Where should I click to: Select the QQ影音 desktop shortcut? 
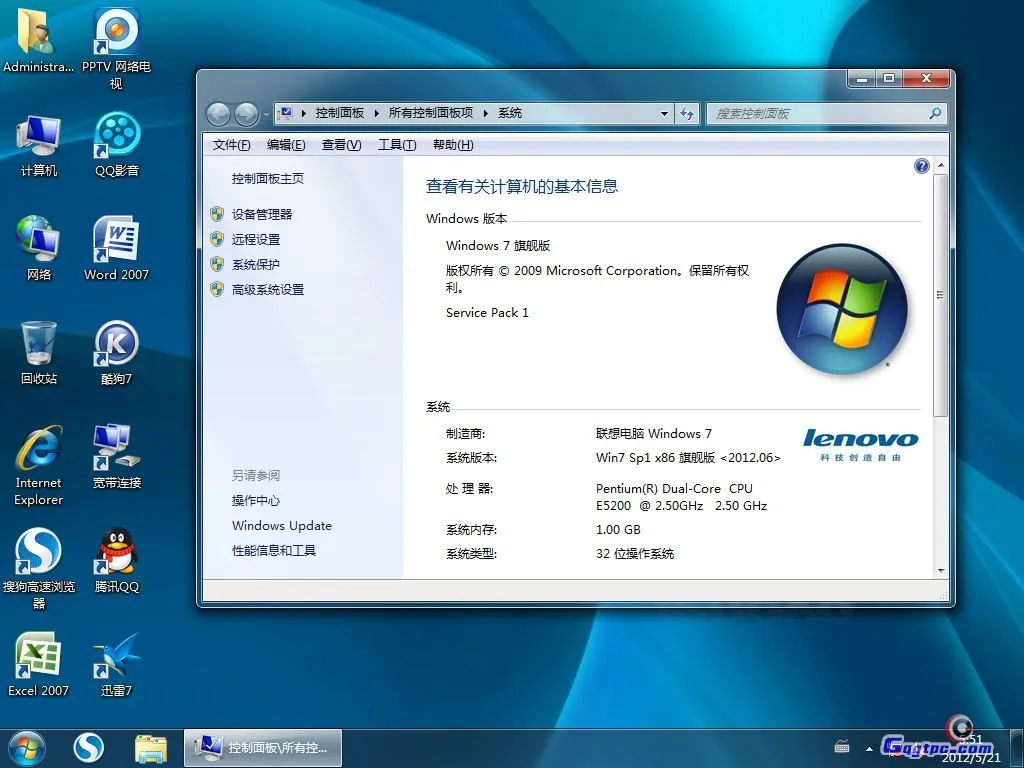pyautogui.click(x=117, y=136)
